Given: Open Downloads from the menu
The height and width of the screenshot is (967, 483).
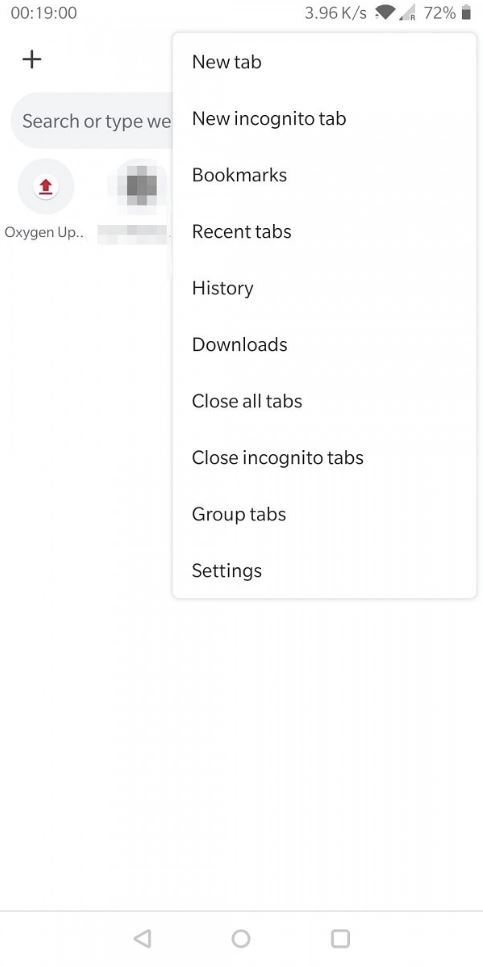Looking at the screenshot, I should 324,345.
